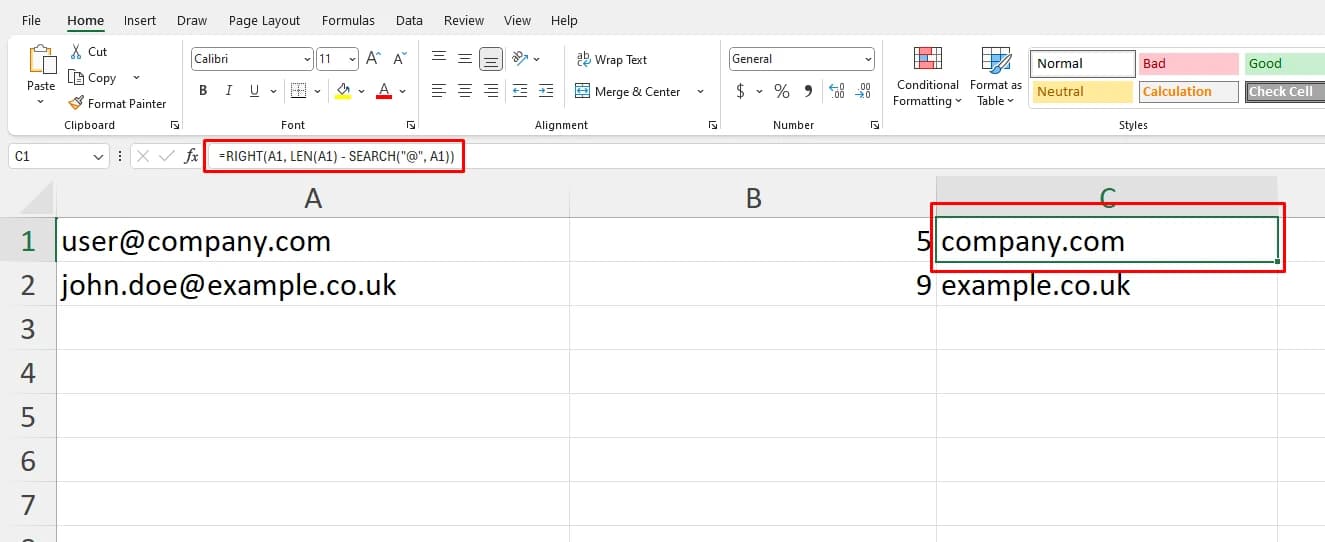The height and width of the screenshot is (542, 1325).
Task: Apply Percent Style
Action: pyautogui.click(x=782, y=91)
